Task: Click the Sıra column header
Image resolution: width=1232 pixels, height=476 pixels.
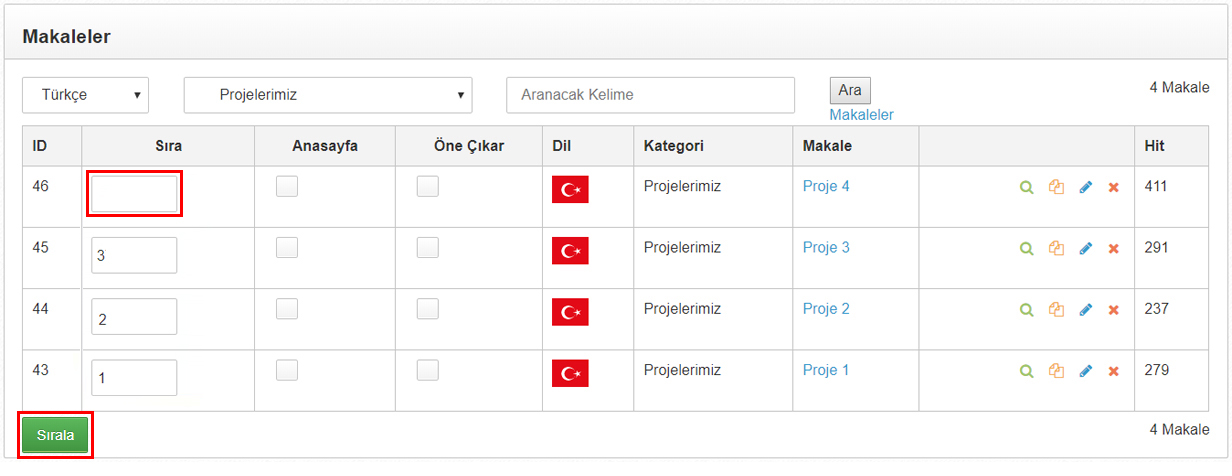Action: point(168,146)
